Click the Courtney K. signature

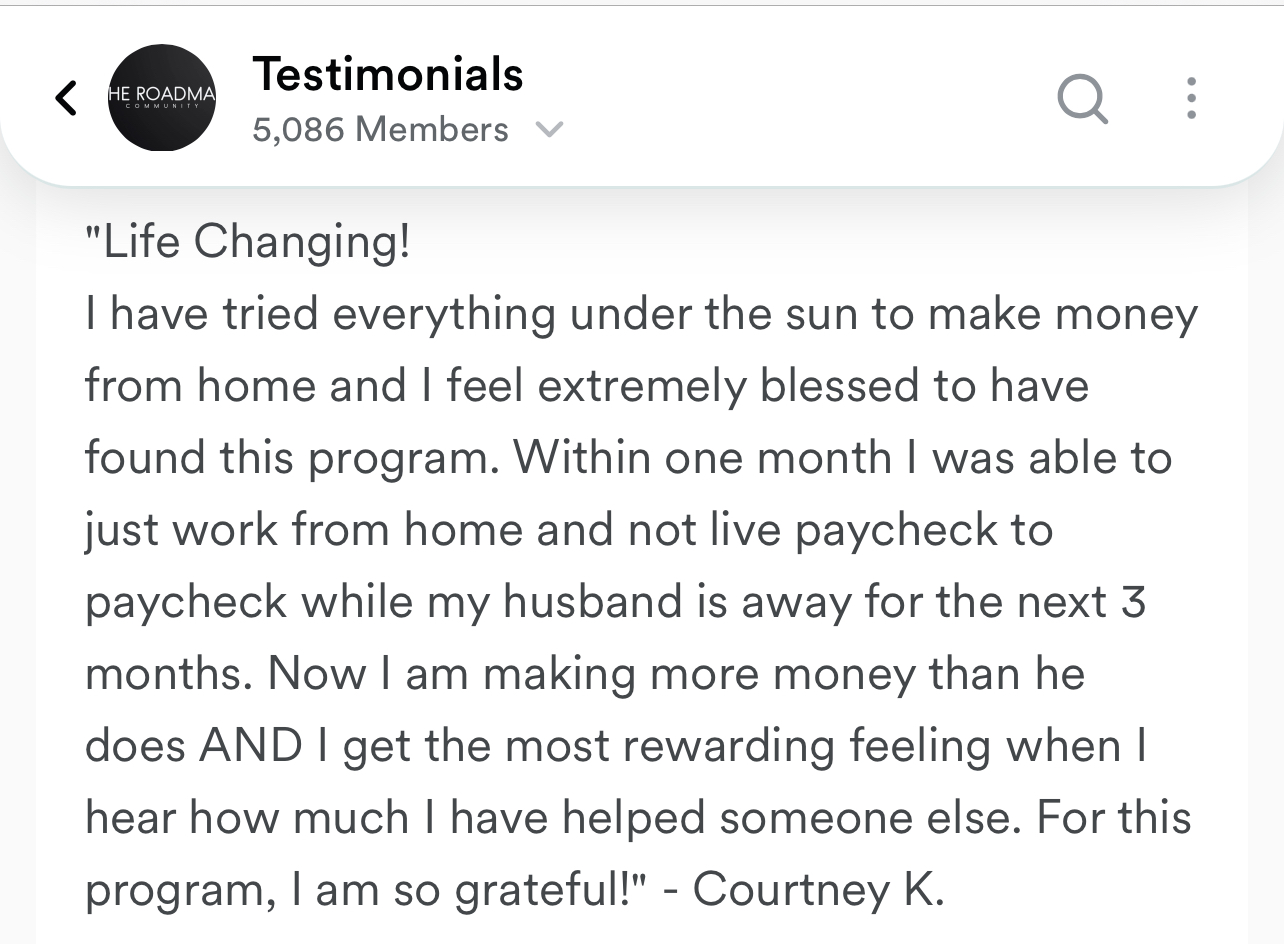(818, 890)
